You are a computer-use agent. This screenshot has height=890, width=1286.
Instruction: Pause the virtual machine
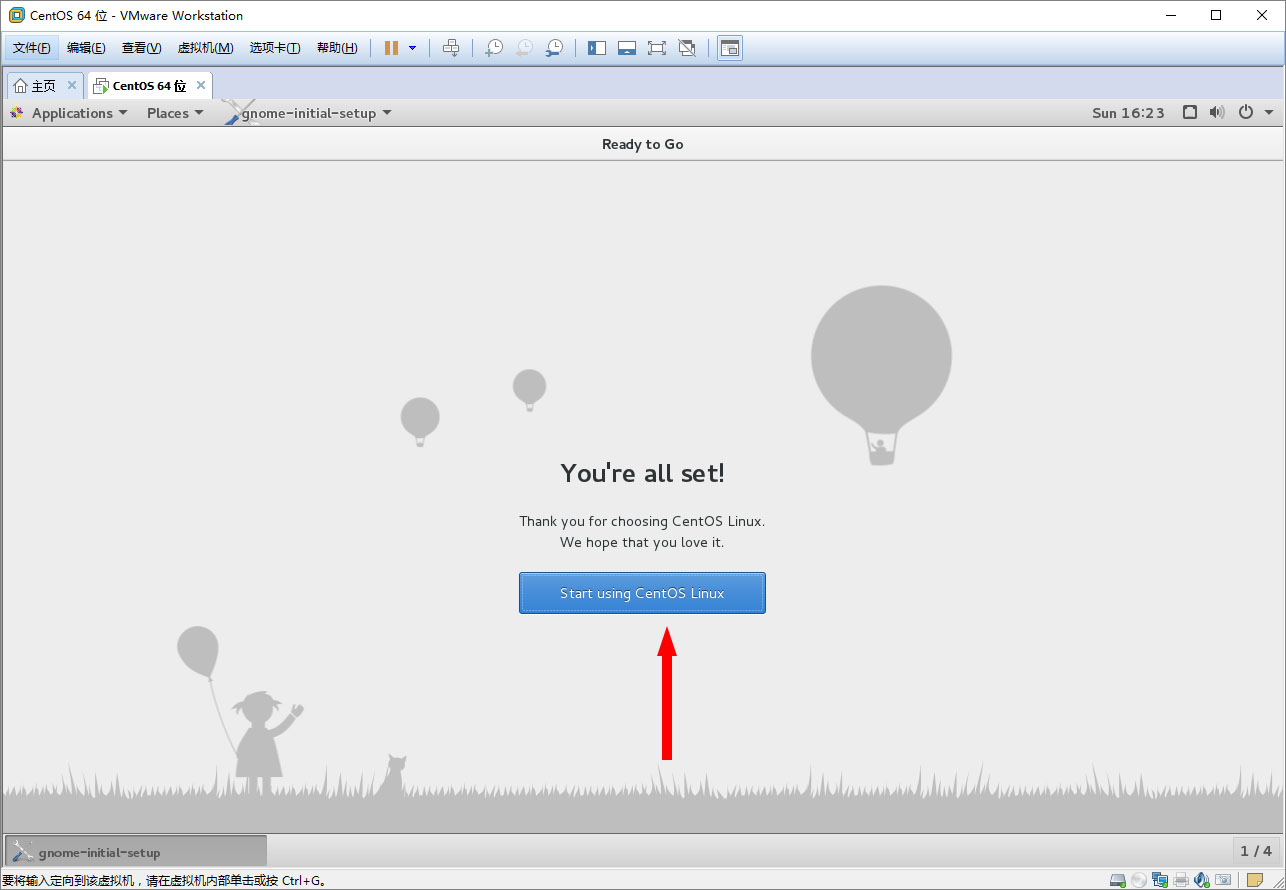[391, 48]
